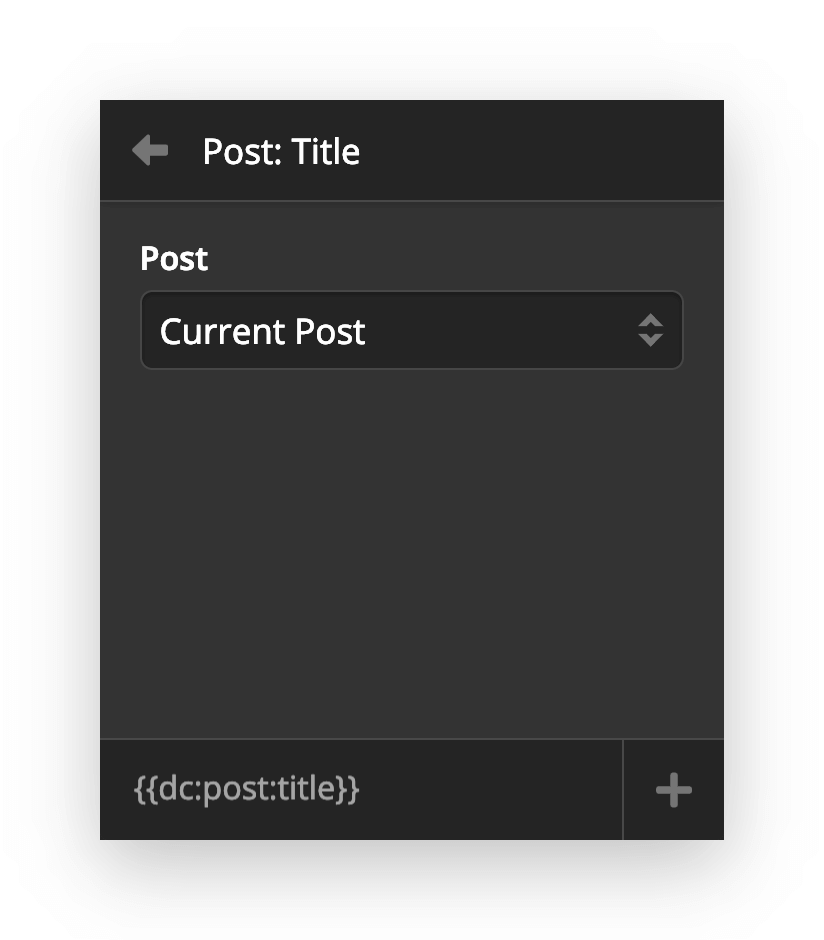Click the stepper arrows inside Current Post field
Image resolution: width=824 pixels, height=940 pixels.
[x=650, y=330]
